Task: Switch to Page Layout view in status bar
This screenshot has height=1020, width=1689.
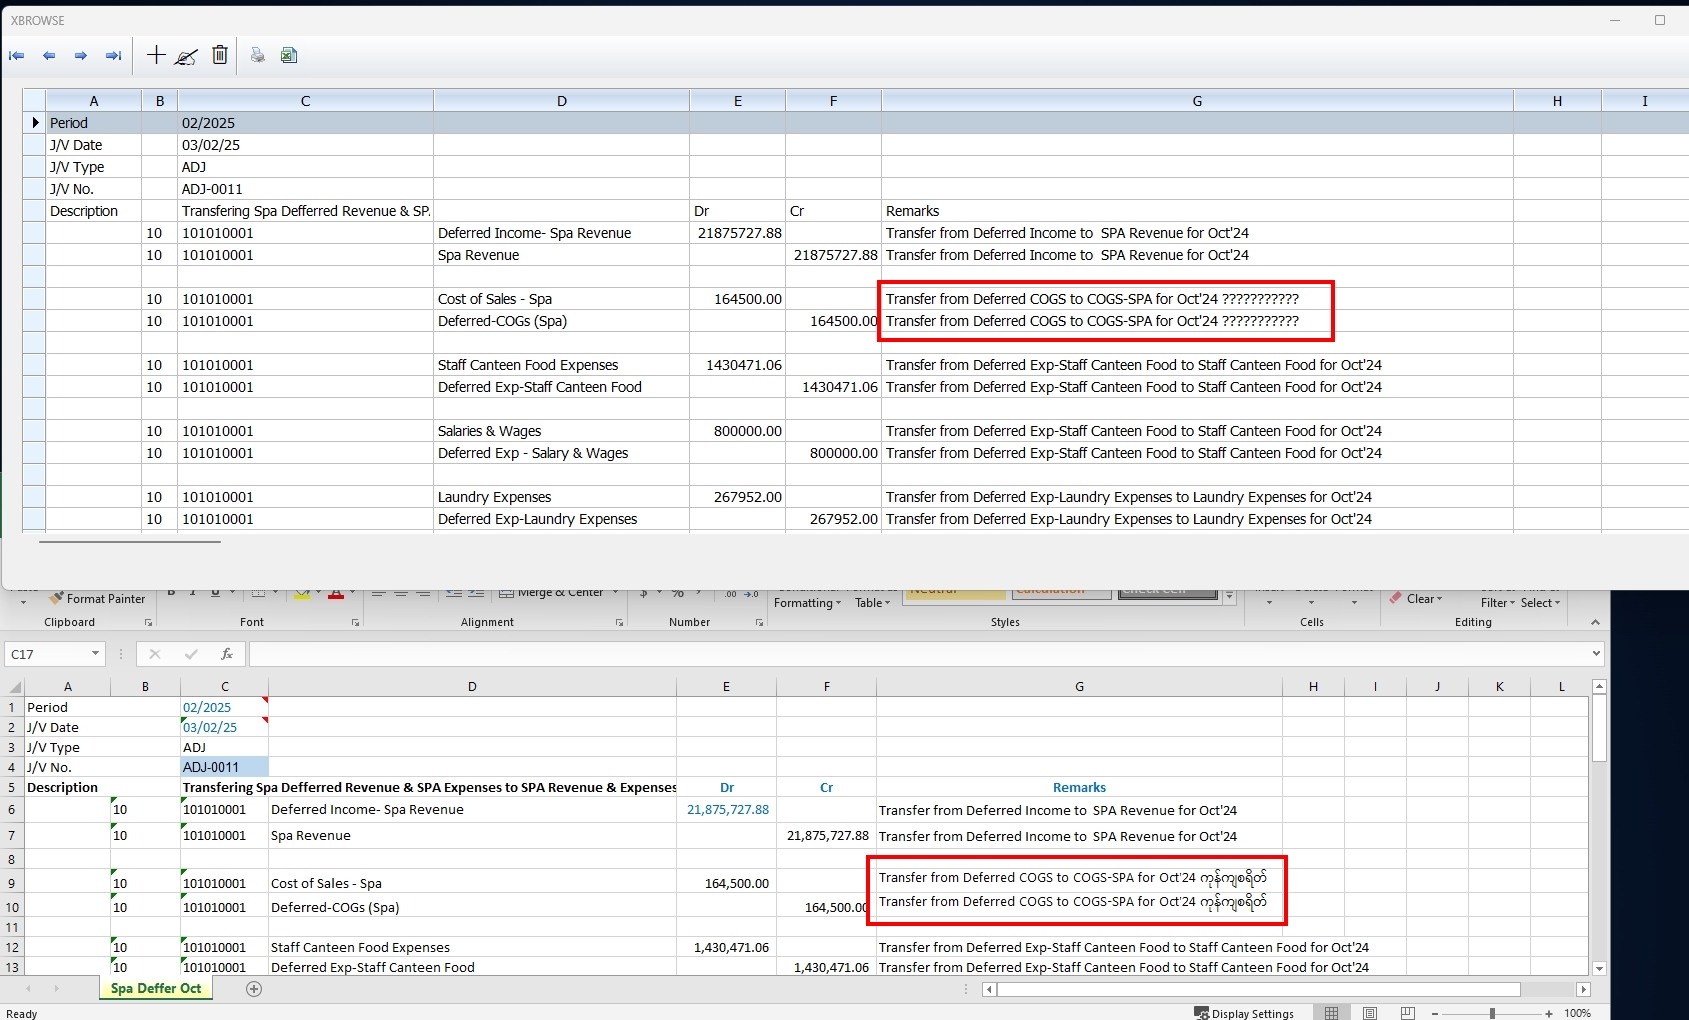Action: [1370, 1013]
